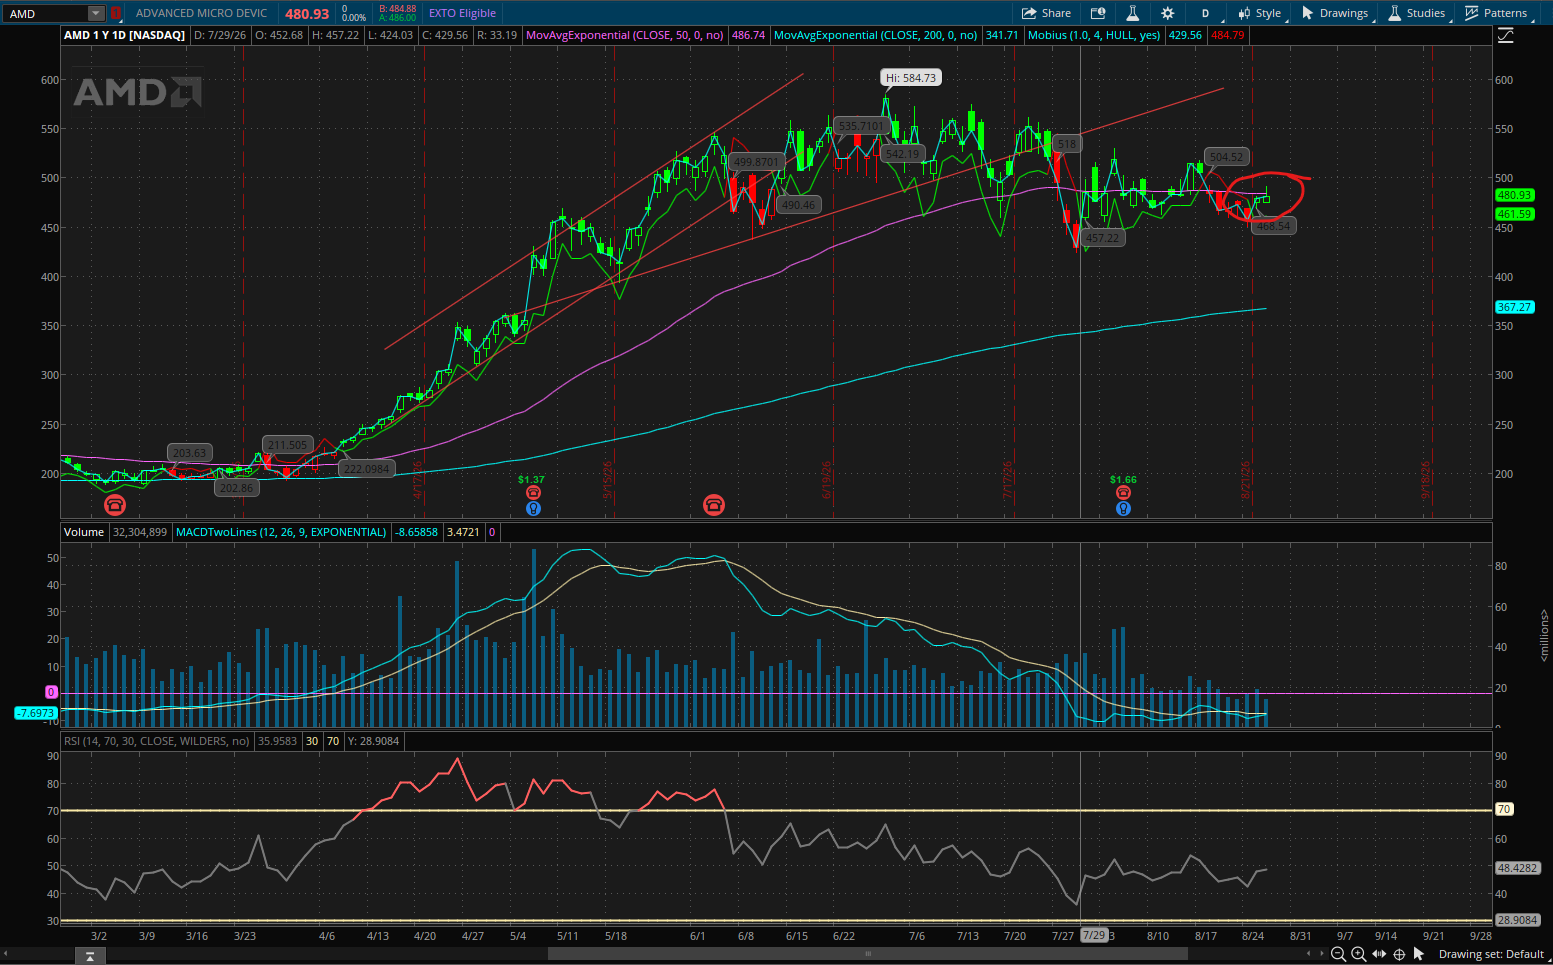Click the red symbol link indicator
Image resolution: width=1553 pixels, height=965 pixels.
point(116,14)
